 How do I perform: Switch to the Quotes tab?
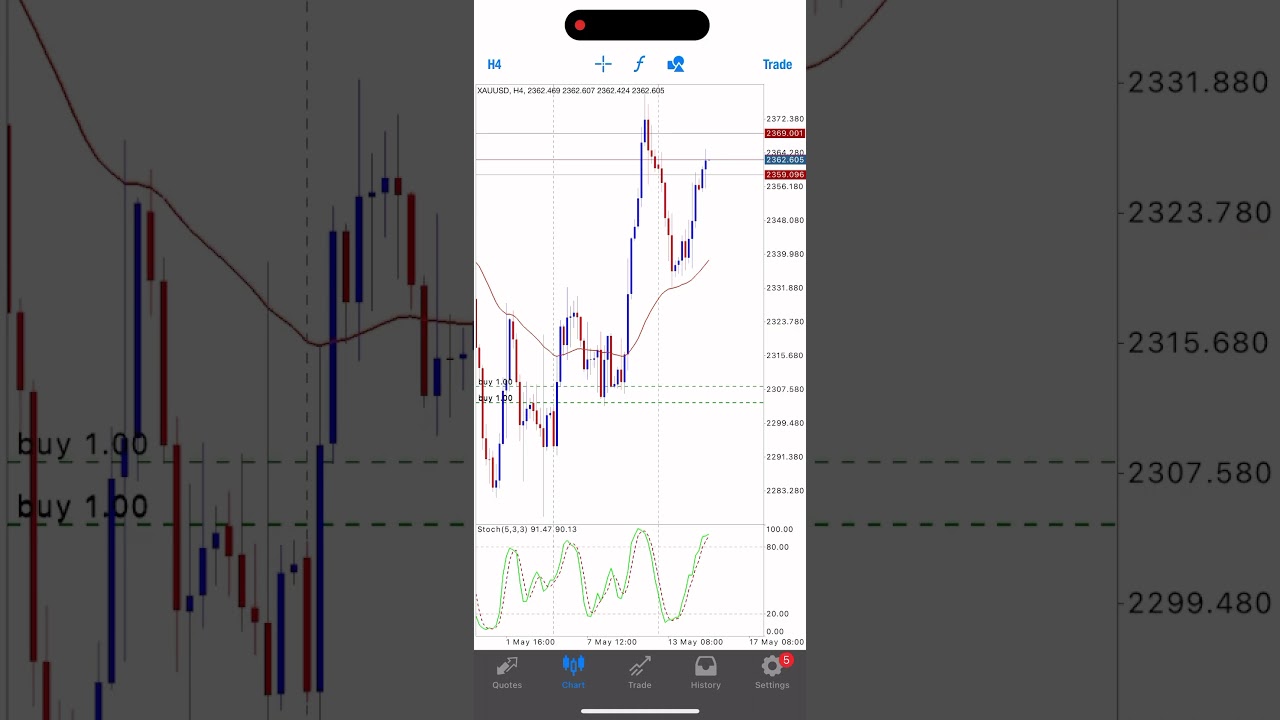click(x=507, y=673)
